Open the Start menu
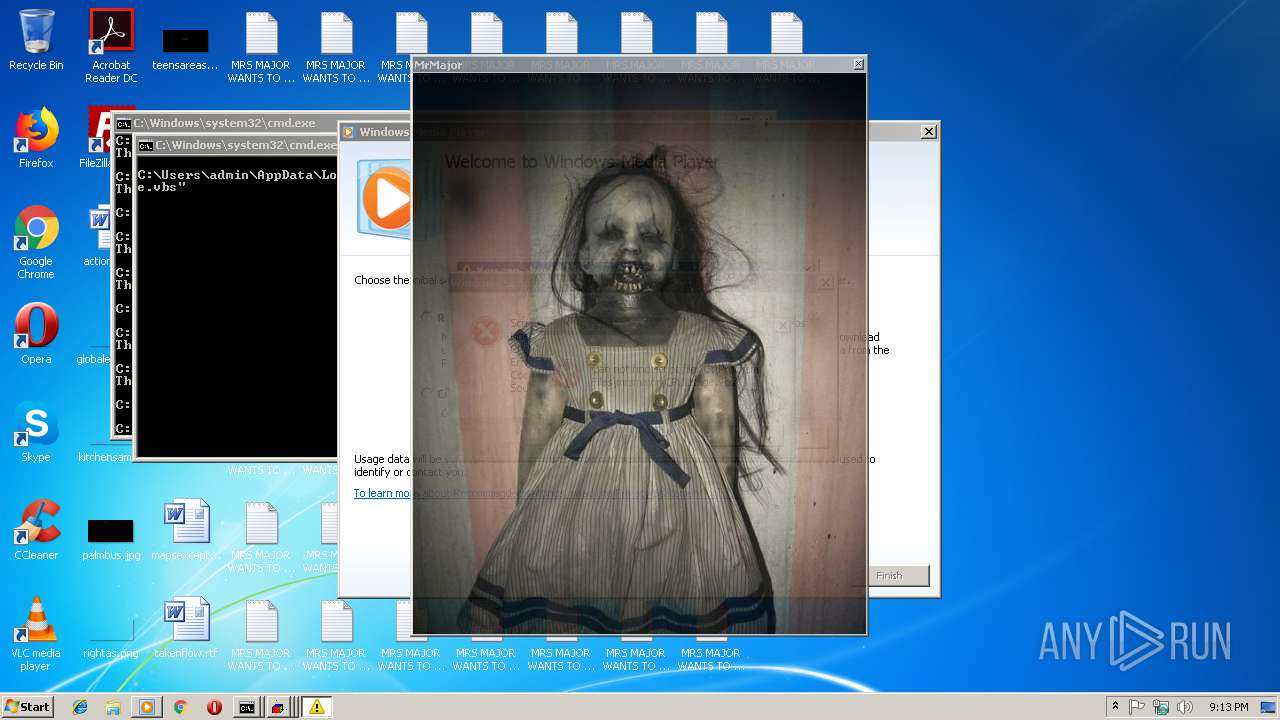The image size is (1280, 720). [x=28, y=707]
